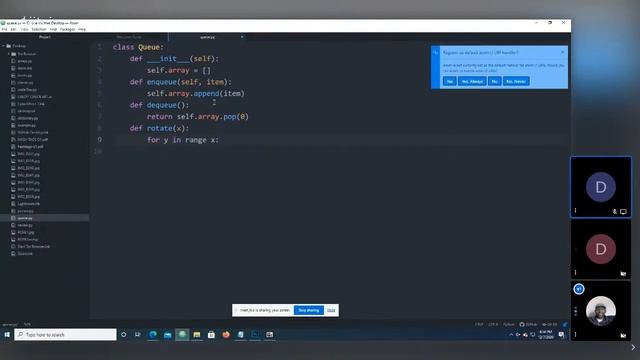Click Yes, Always in the notification
This screenshot has width=640, height=360.
click(472, 81)
